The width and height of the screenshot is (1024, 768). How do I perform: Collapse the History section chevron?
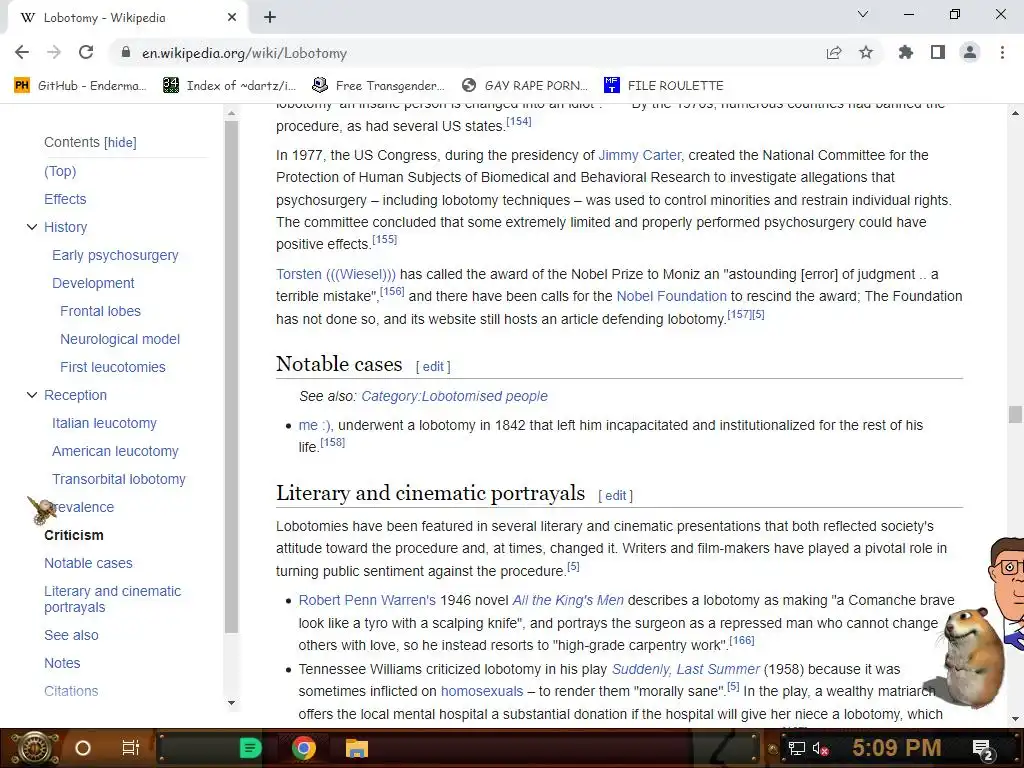(x=31, y=227)
